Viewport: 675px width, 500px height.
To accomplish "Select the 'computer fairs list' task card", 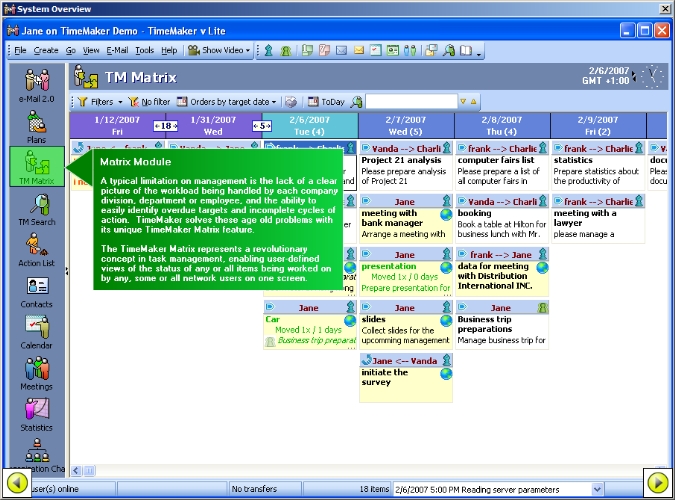I will coord(502,166).
